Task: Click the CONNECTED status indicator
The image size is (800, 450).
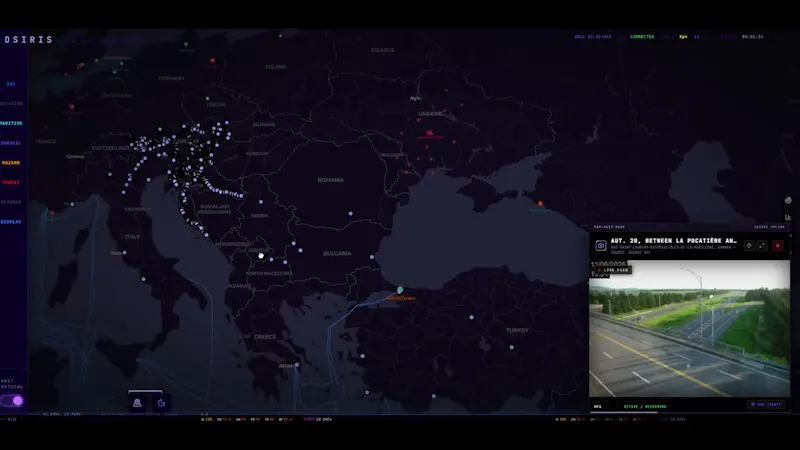Action: [642, 37]
